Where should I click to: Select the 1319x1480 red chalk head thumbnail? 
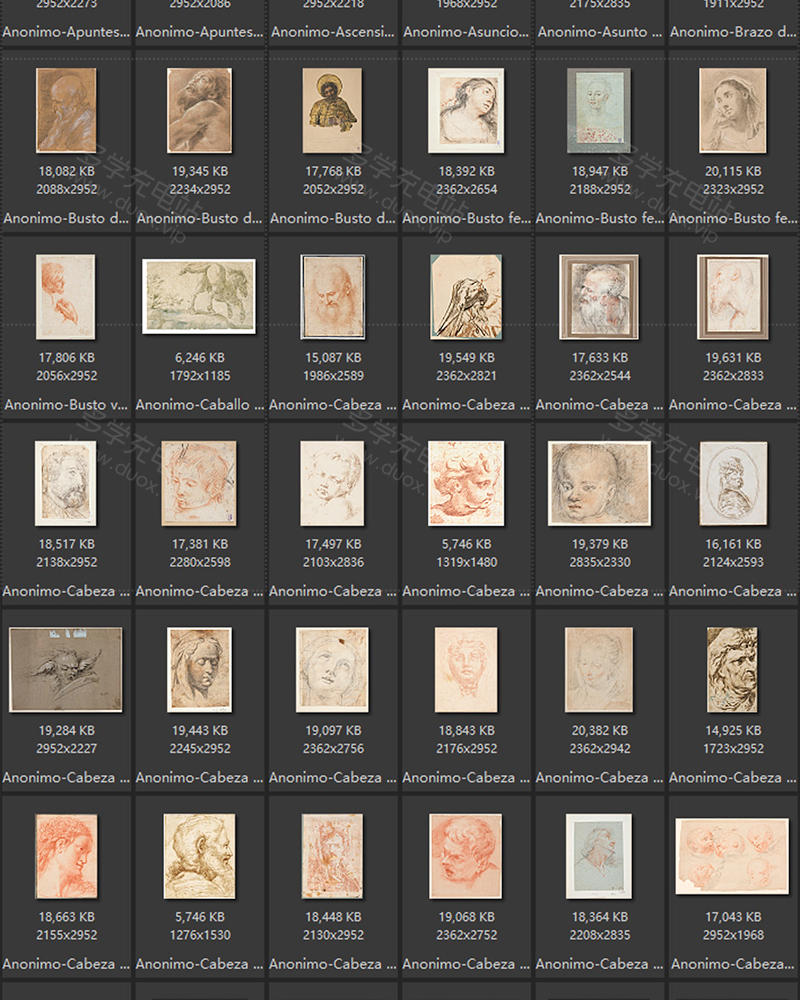pos(466,483)
